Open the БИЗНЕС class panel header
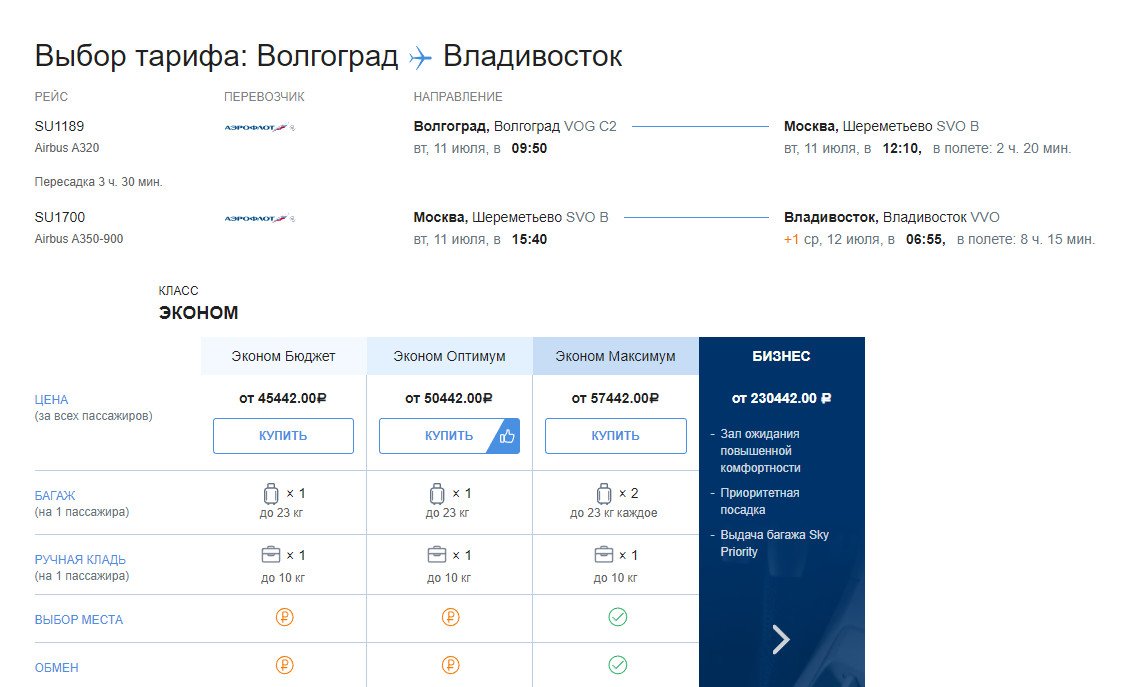The width and height of the screenshot is (1148, 687). tap(781, 356)
